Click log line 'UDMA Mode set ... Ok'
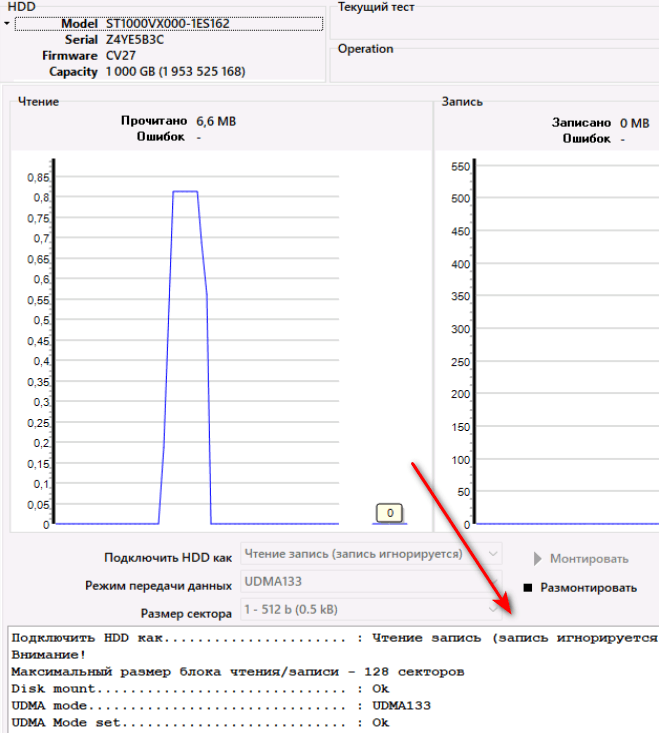Screen dimensions: 659x733 coord(200,723)
